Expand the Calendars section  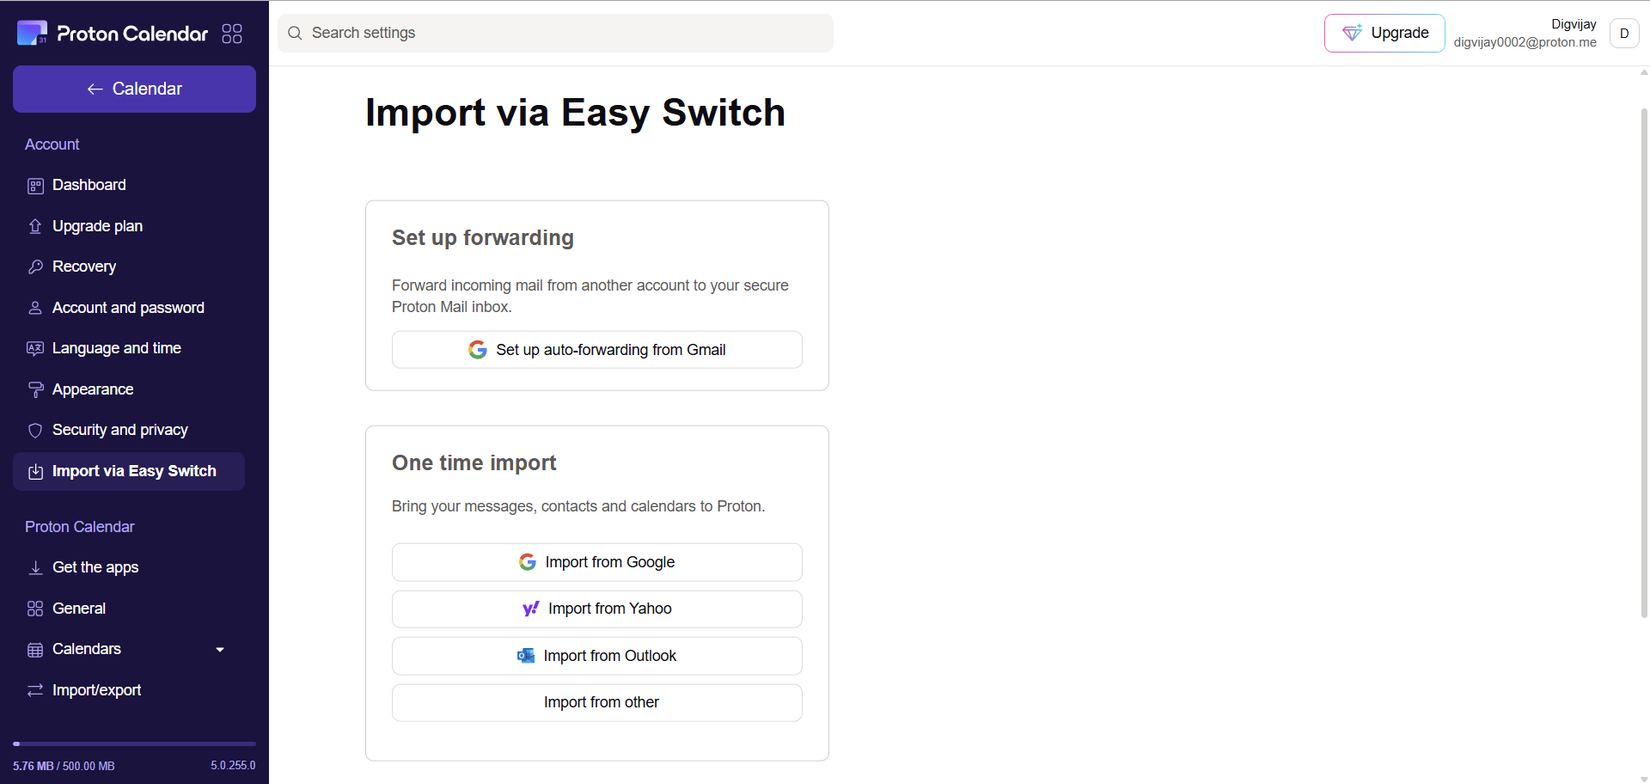point(220,649)
